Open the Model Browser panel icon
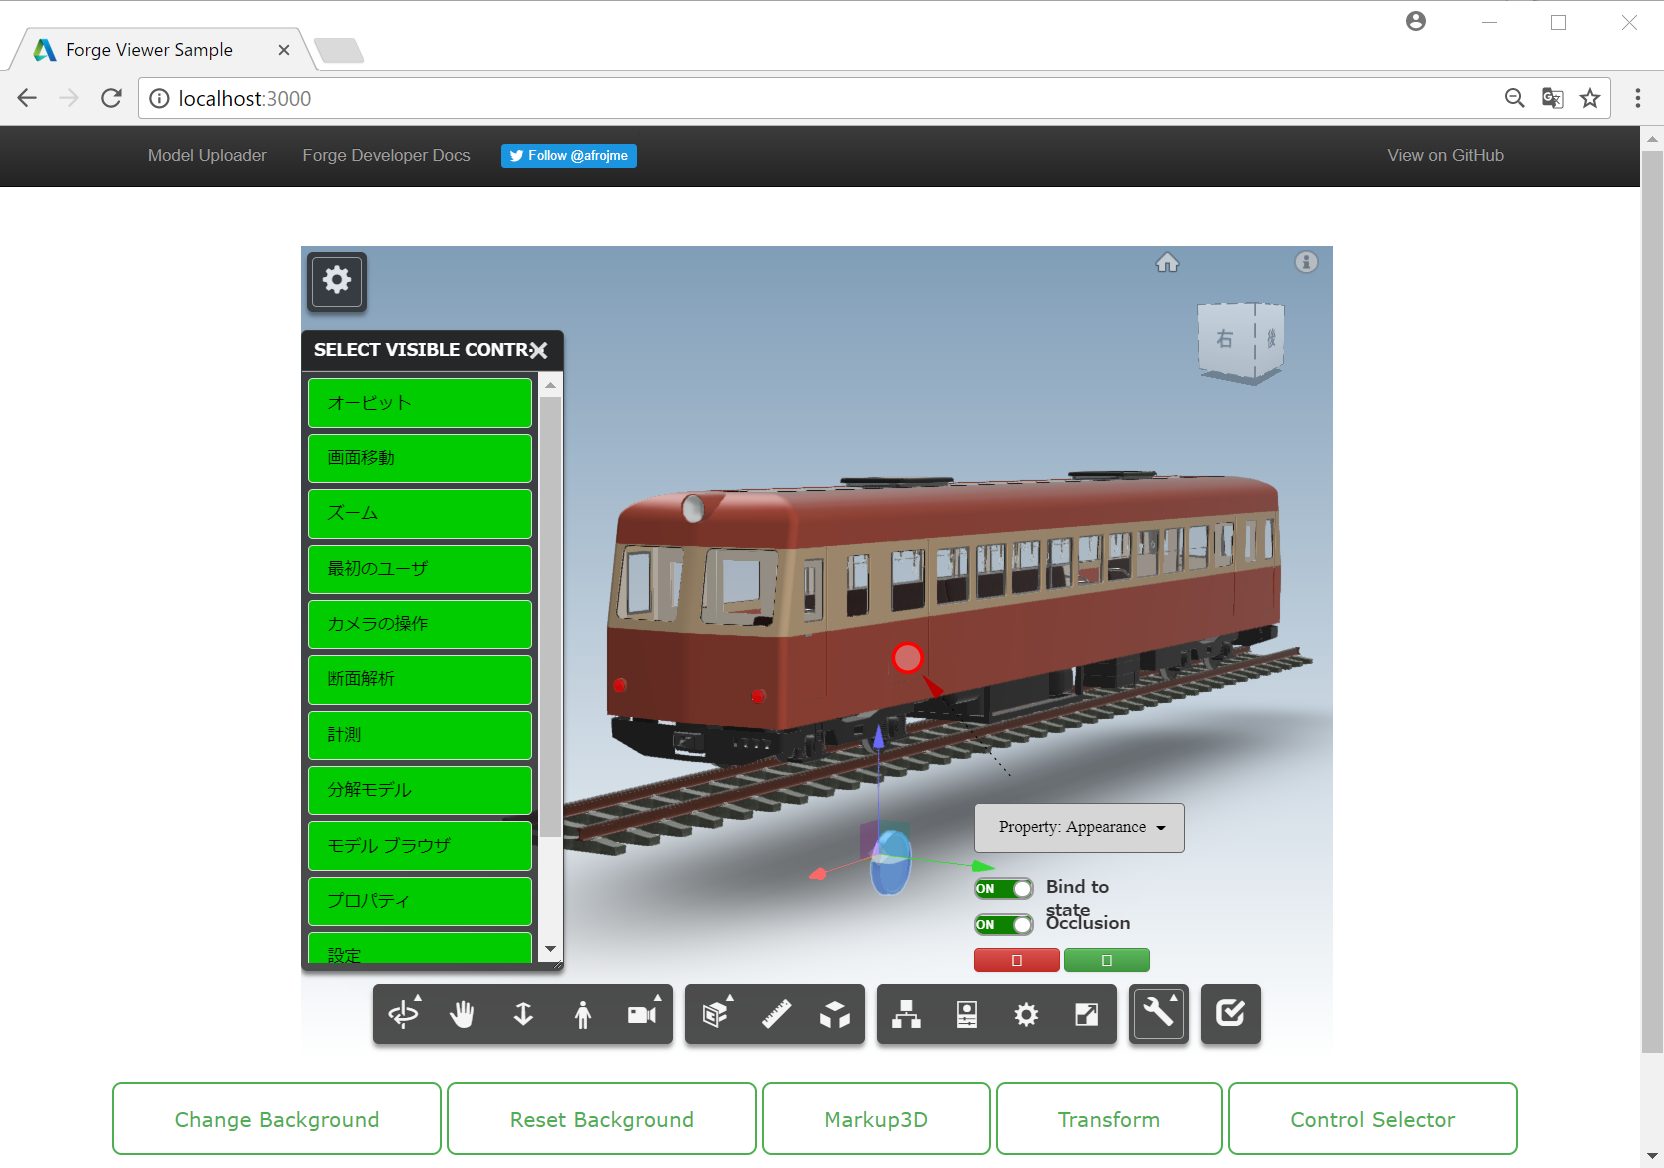This screenshot has height=1168, width=1664. pyautogui.click(x=906, y=1014)
